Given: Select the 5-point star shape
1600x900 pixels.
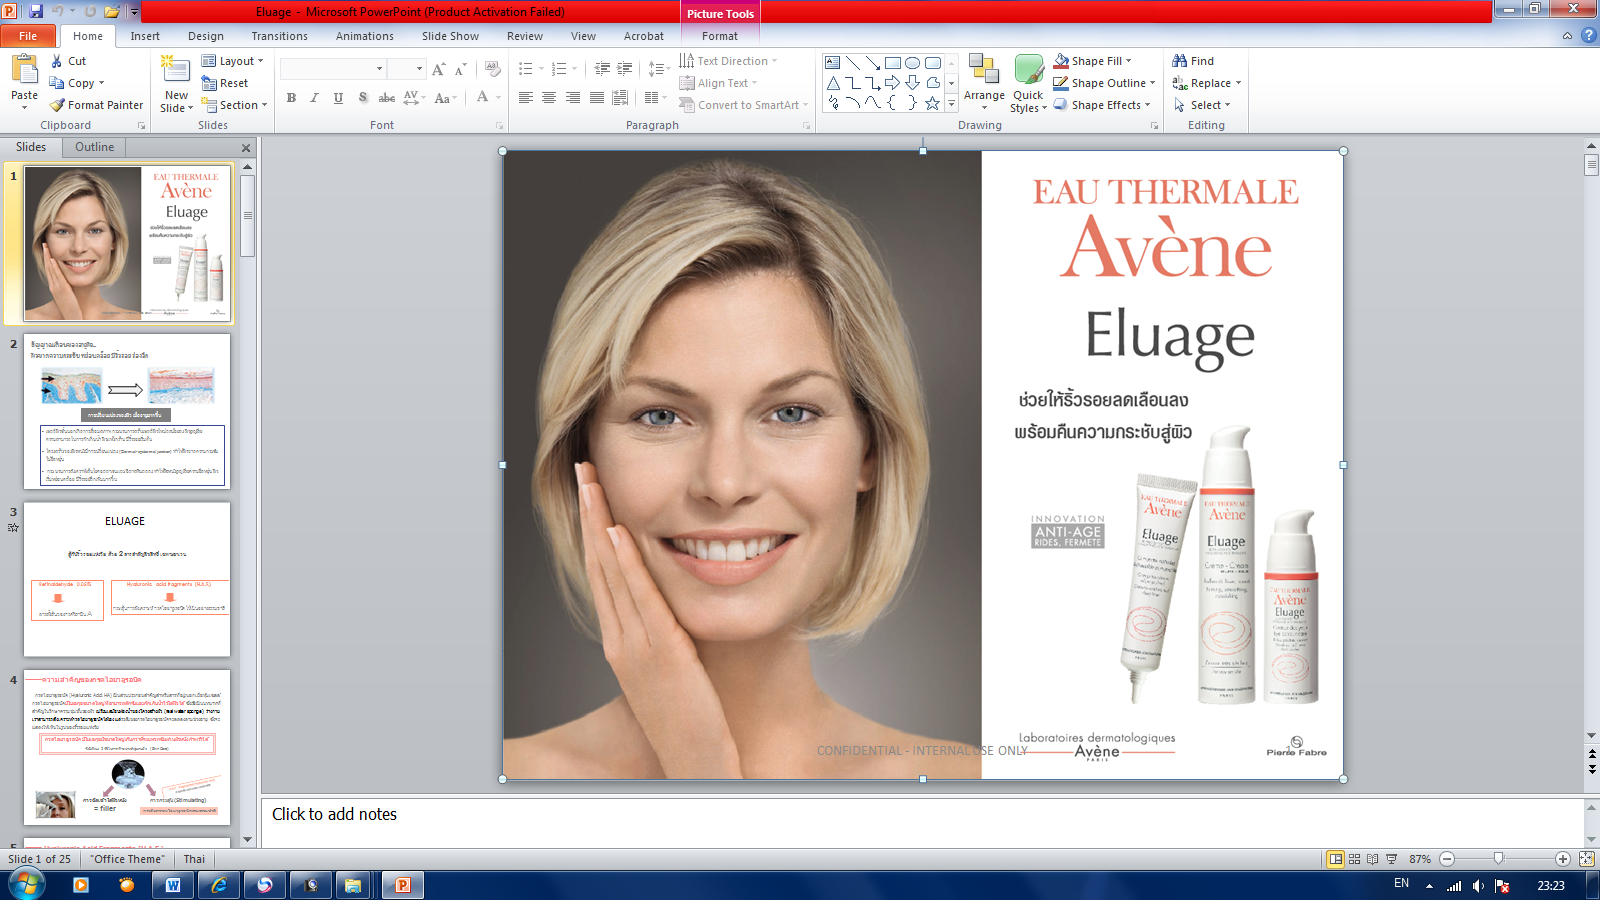Looking at the screenshot, I should click(932, 103).
